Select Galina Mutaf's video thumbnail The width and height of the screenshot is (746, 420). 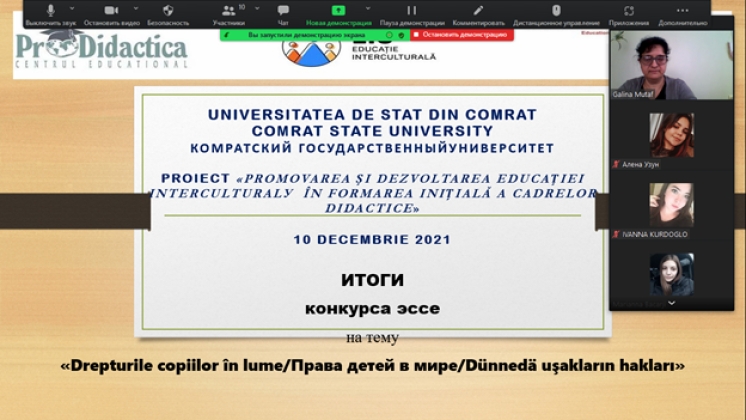(671, 60)
